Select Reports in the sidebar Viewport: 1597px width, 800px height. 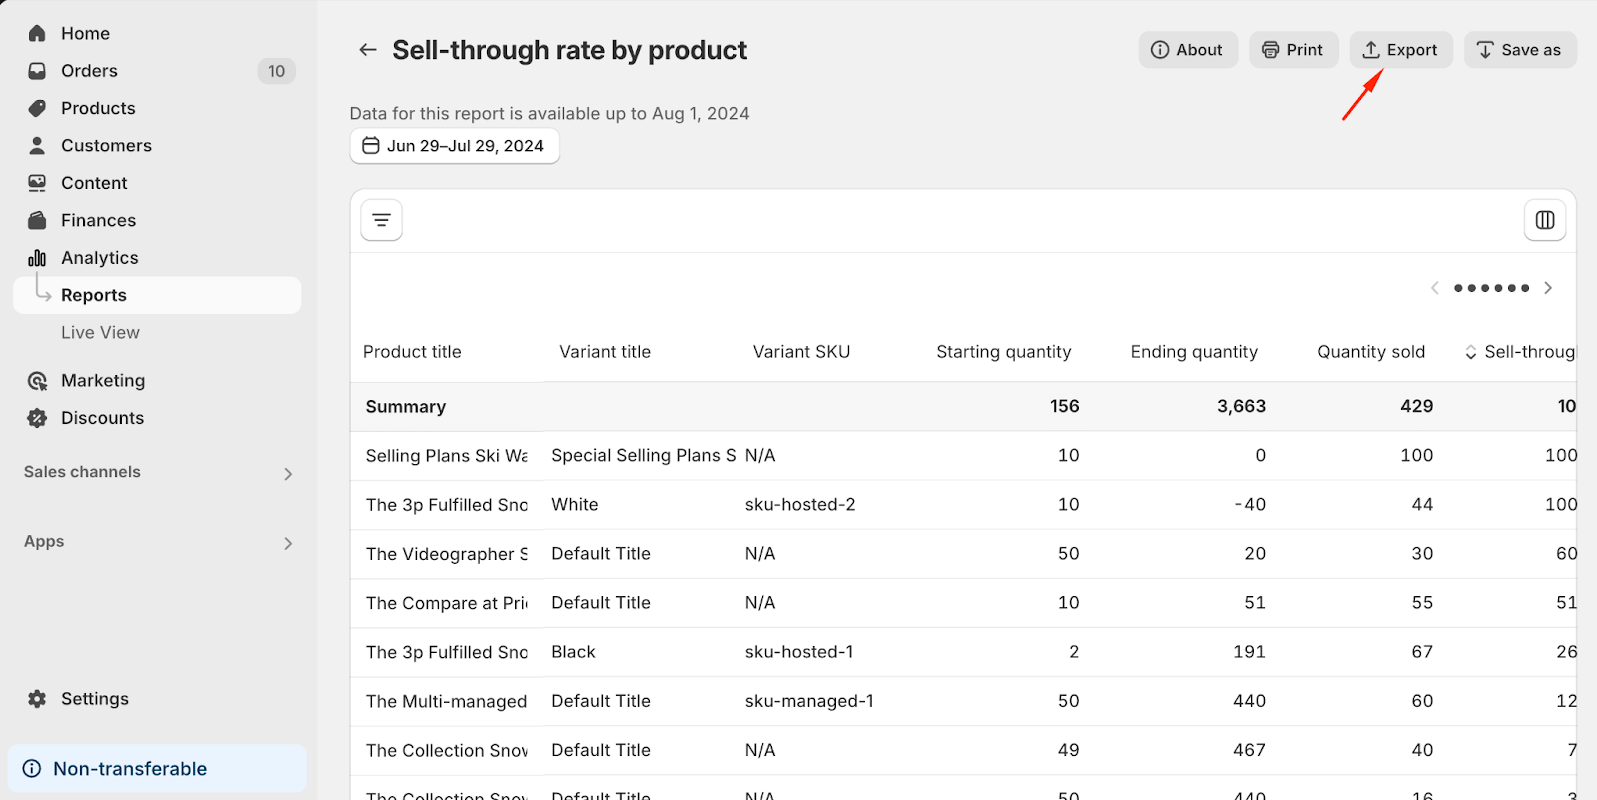point(94,295)
